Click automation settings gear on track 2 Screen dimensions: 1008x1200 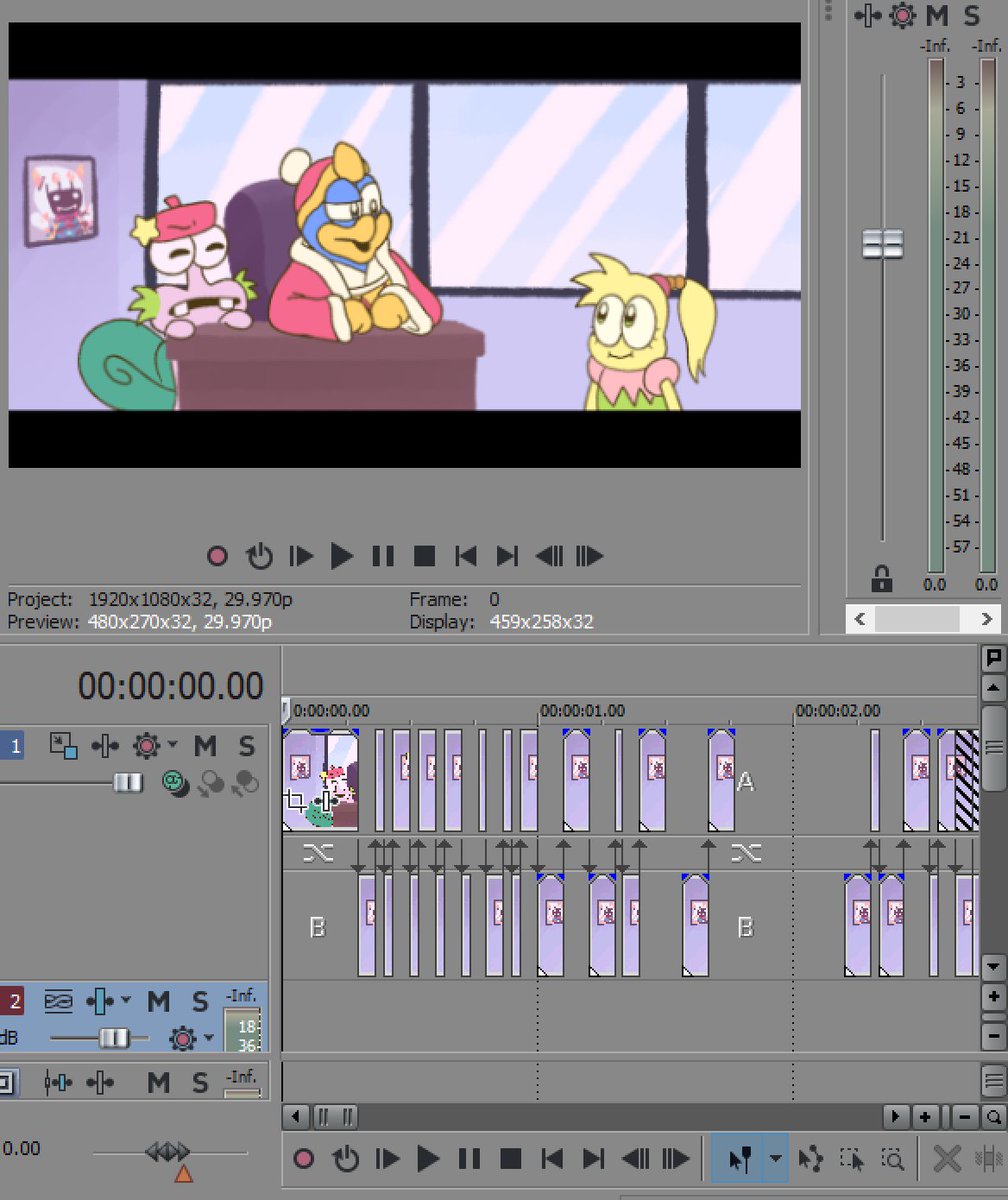click(x=182, y=1039)
